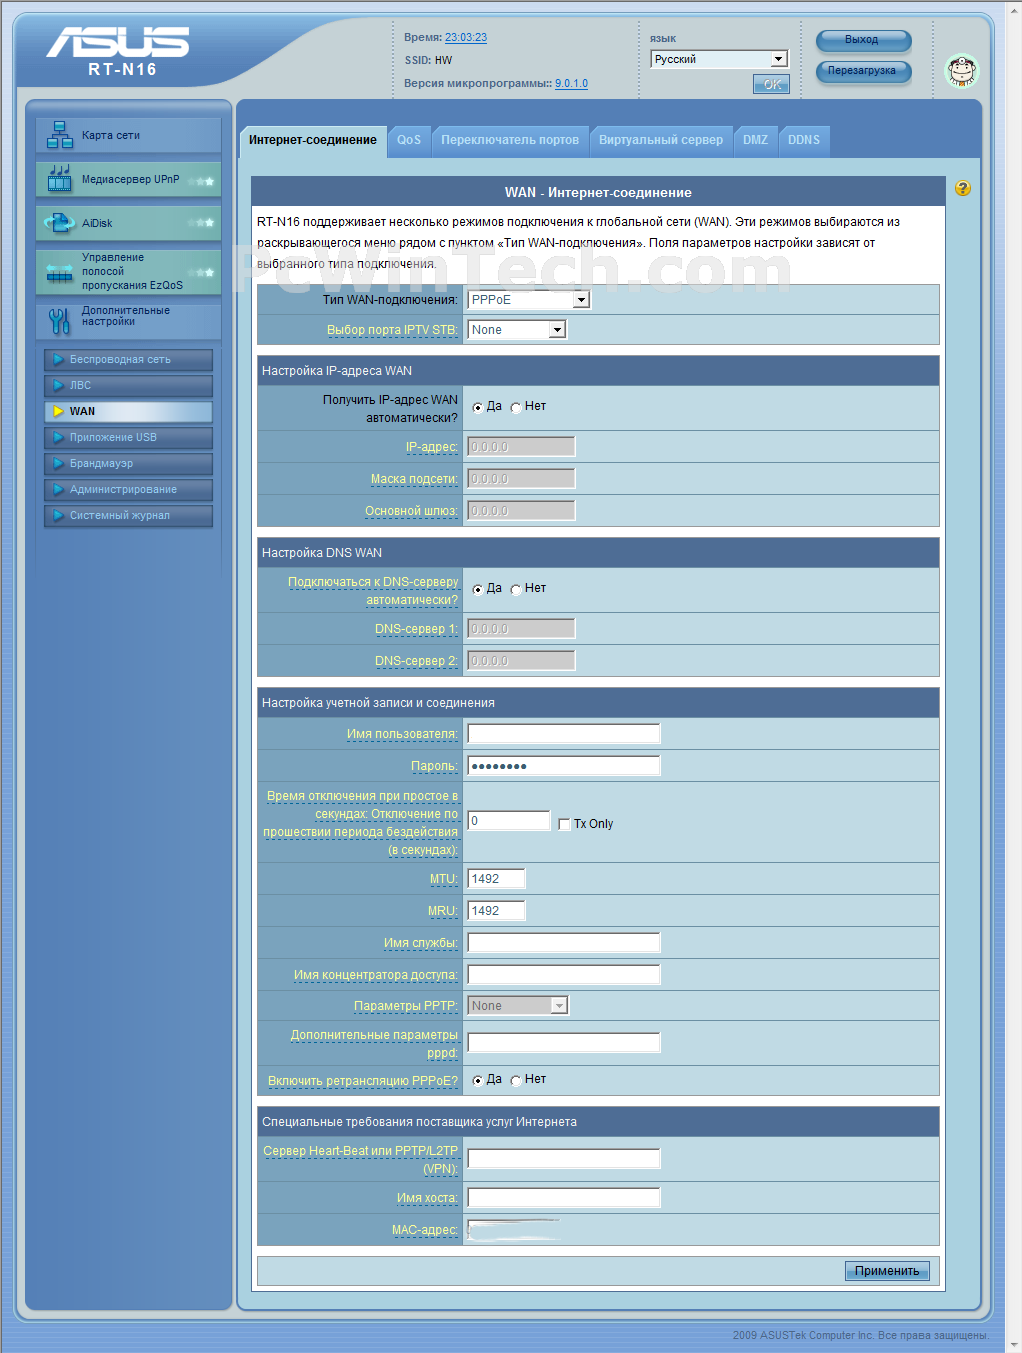The image size is (1022, 1353).
Task: Click arrow icon next to Приложение USB
Action: click(59, 437)
